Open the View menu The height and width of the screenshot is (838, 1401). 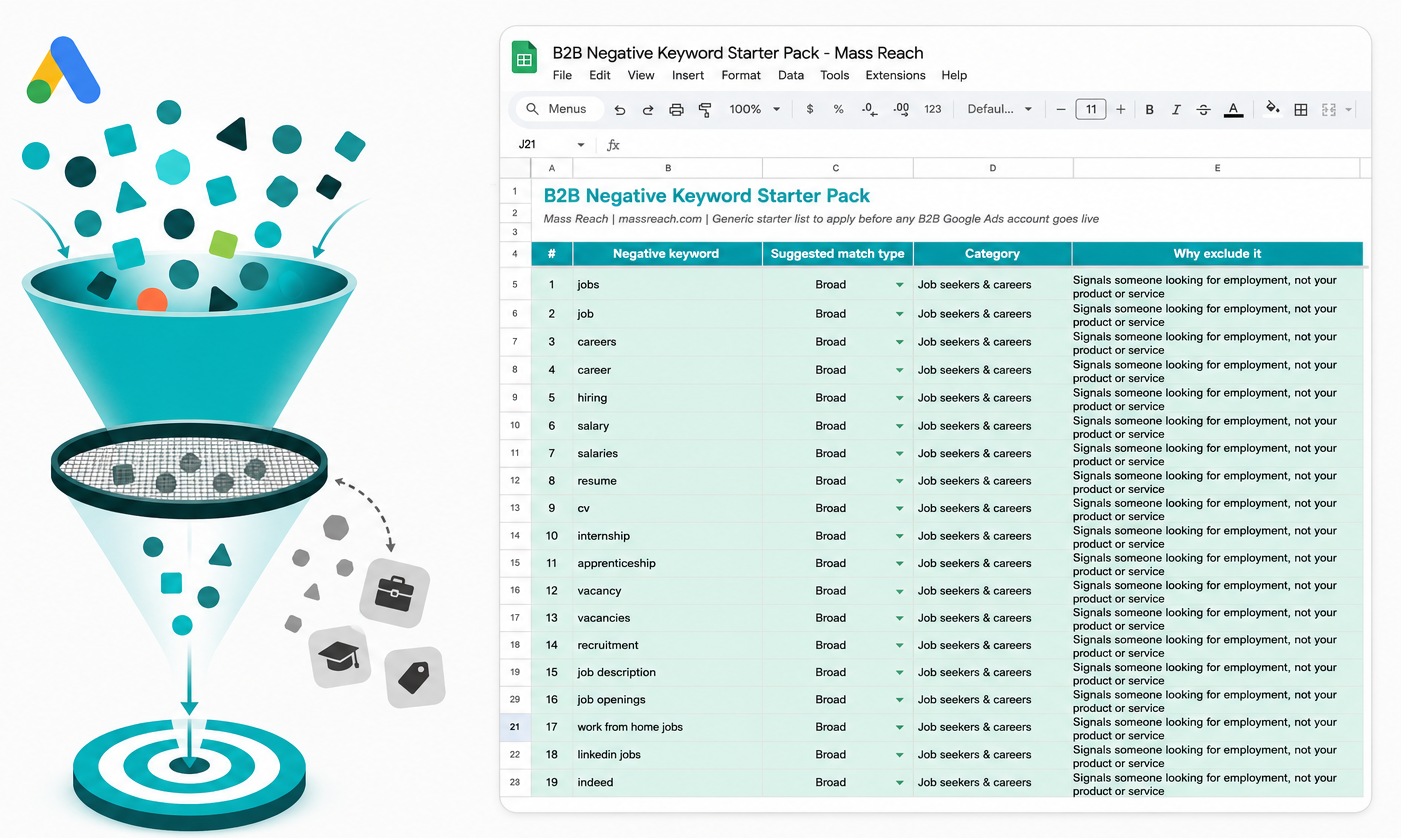(641, 75)
